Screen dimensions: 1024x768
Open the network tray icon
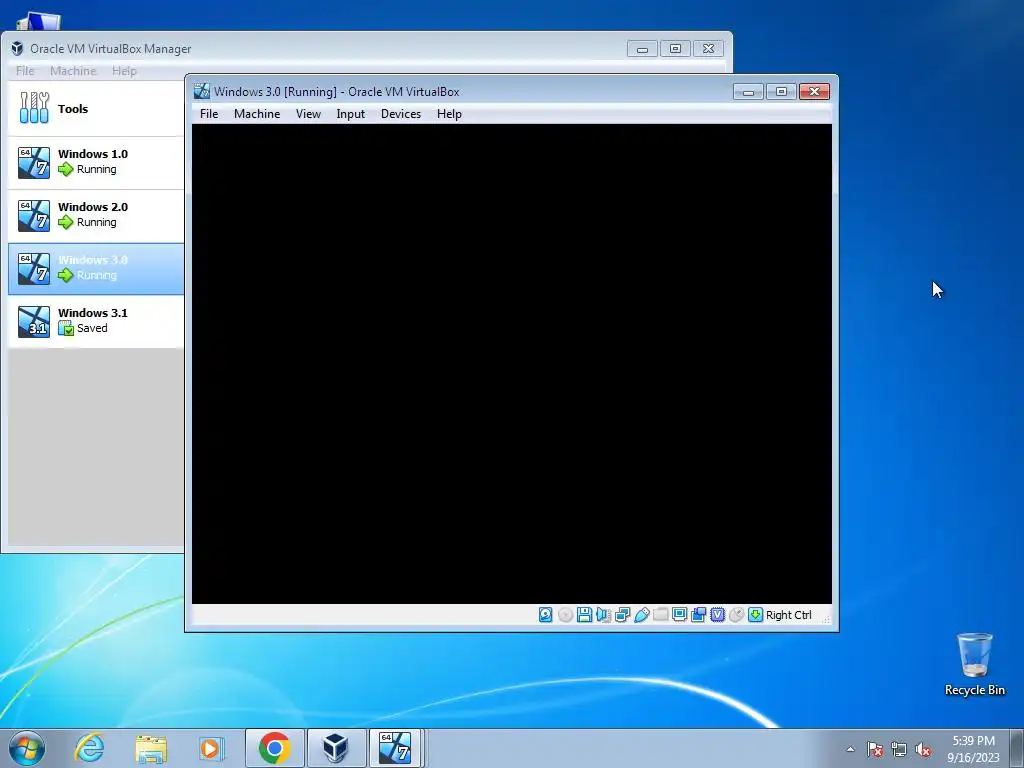coord(899,749)
